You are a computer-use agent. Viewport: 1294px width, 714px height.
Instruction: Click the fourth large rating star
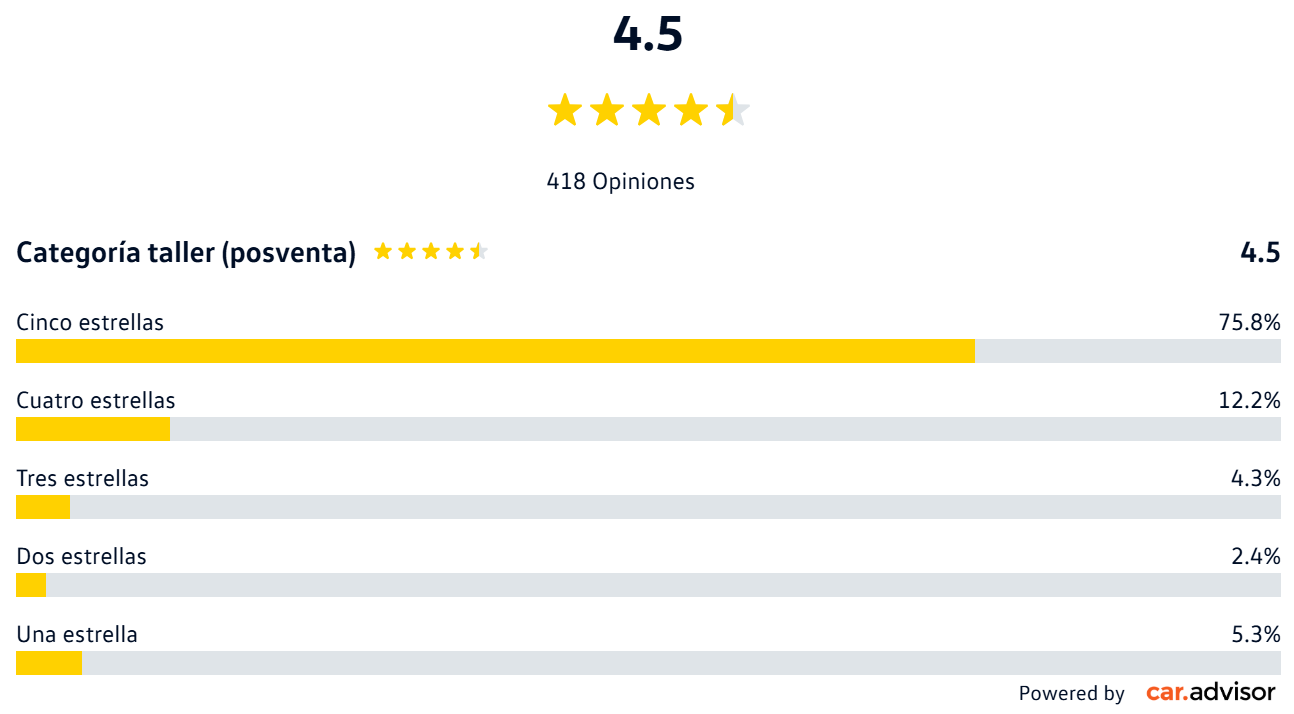pyautogui.click(x=691, y=110)
